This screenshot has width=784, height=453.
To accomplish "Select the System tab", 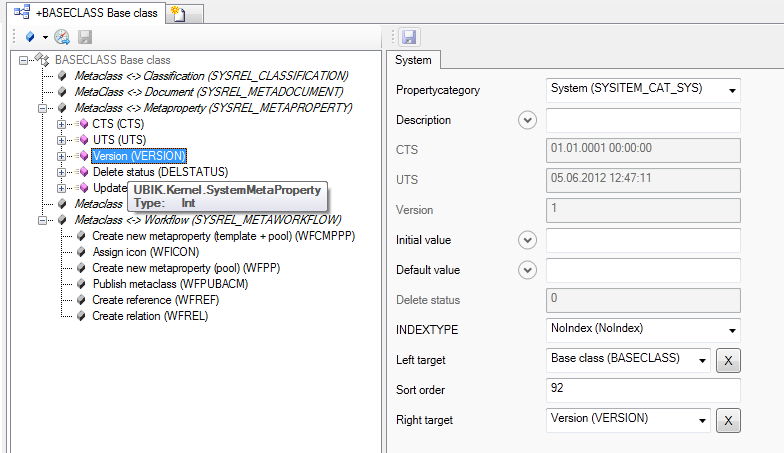I will pyautogui.click(x=414, y=60).
